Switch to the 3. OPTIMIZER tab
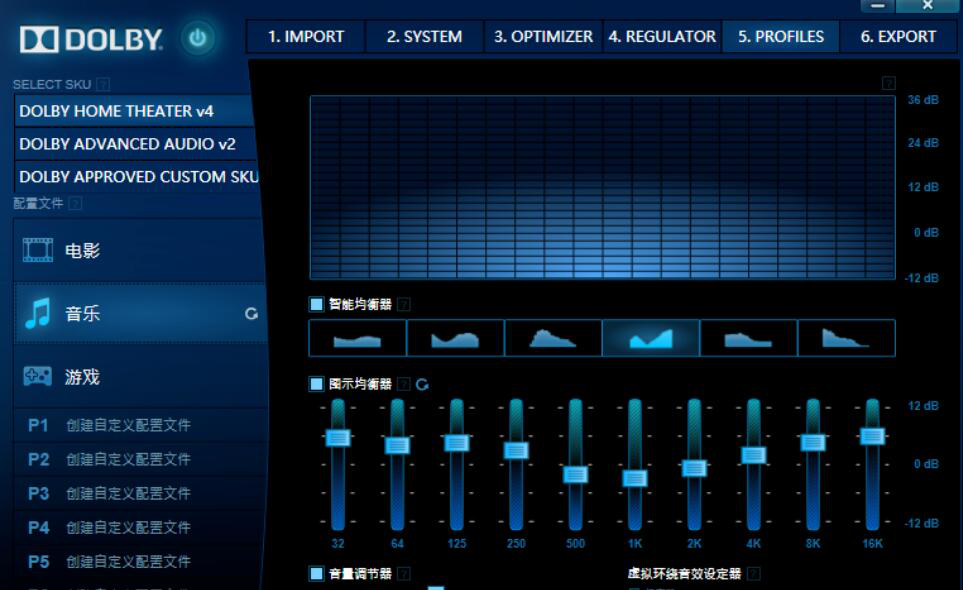This screenshot has height=590, width=963. (543, 37)
